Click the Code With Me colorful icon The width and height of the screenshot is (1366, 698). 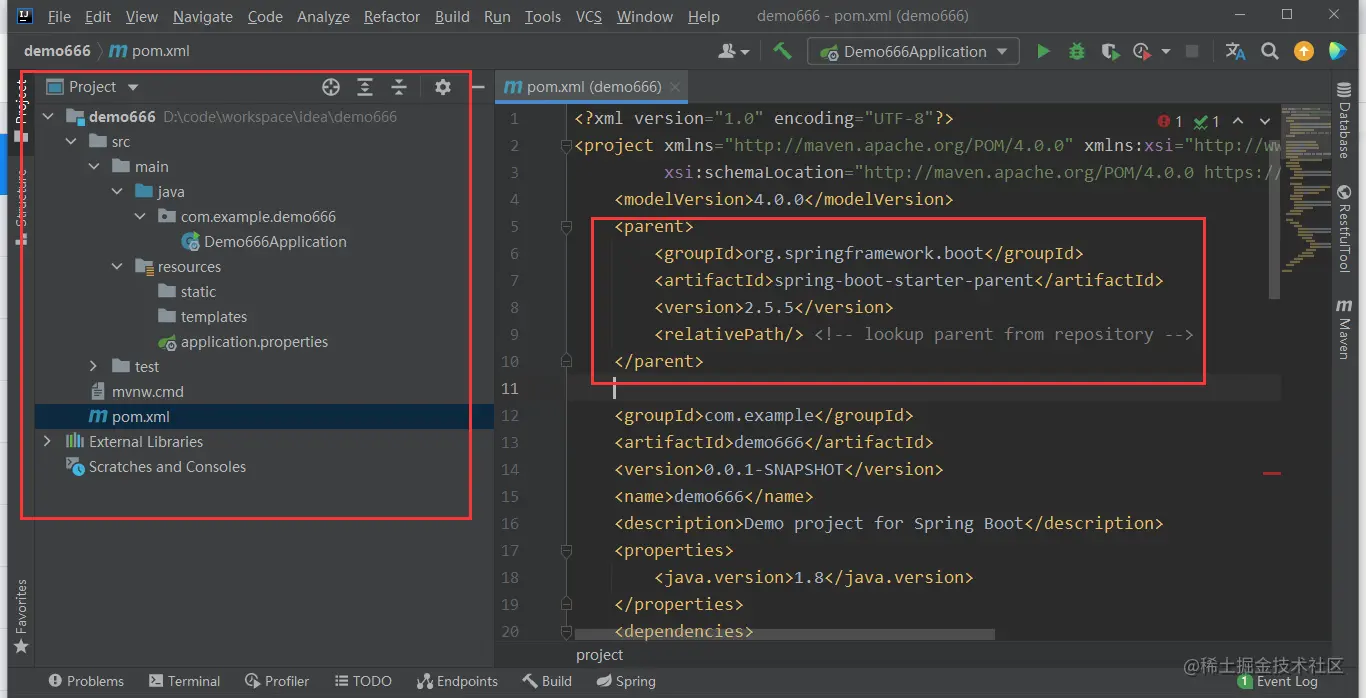tap(1337, 51)
